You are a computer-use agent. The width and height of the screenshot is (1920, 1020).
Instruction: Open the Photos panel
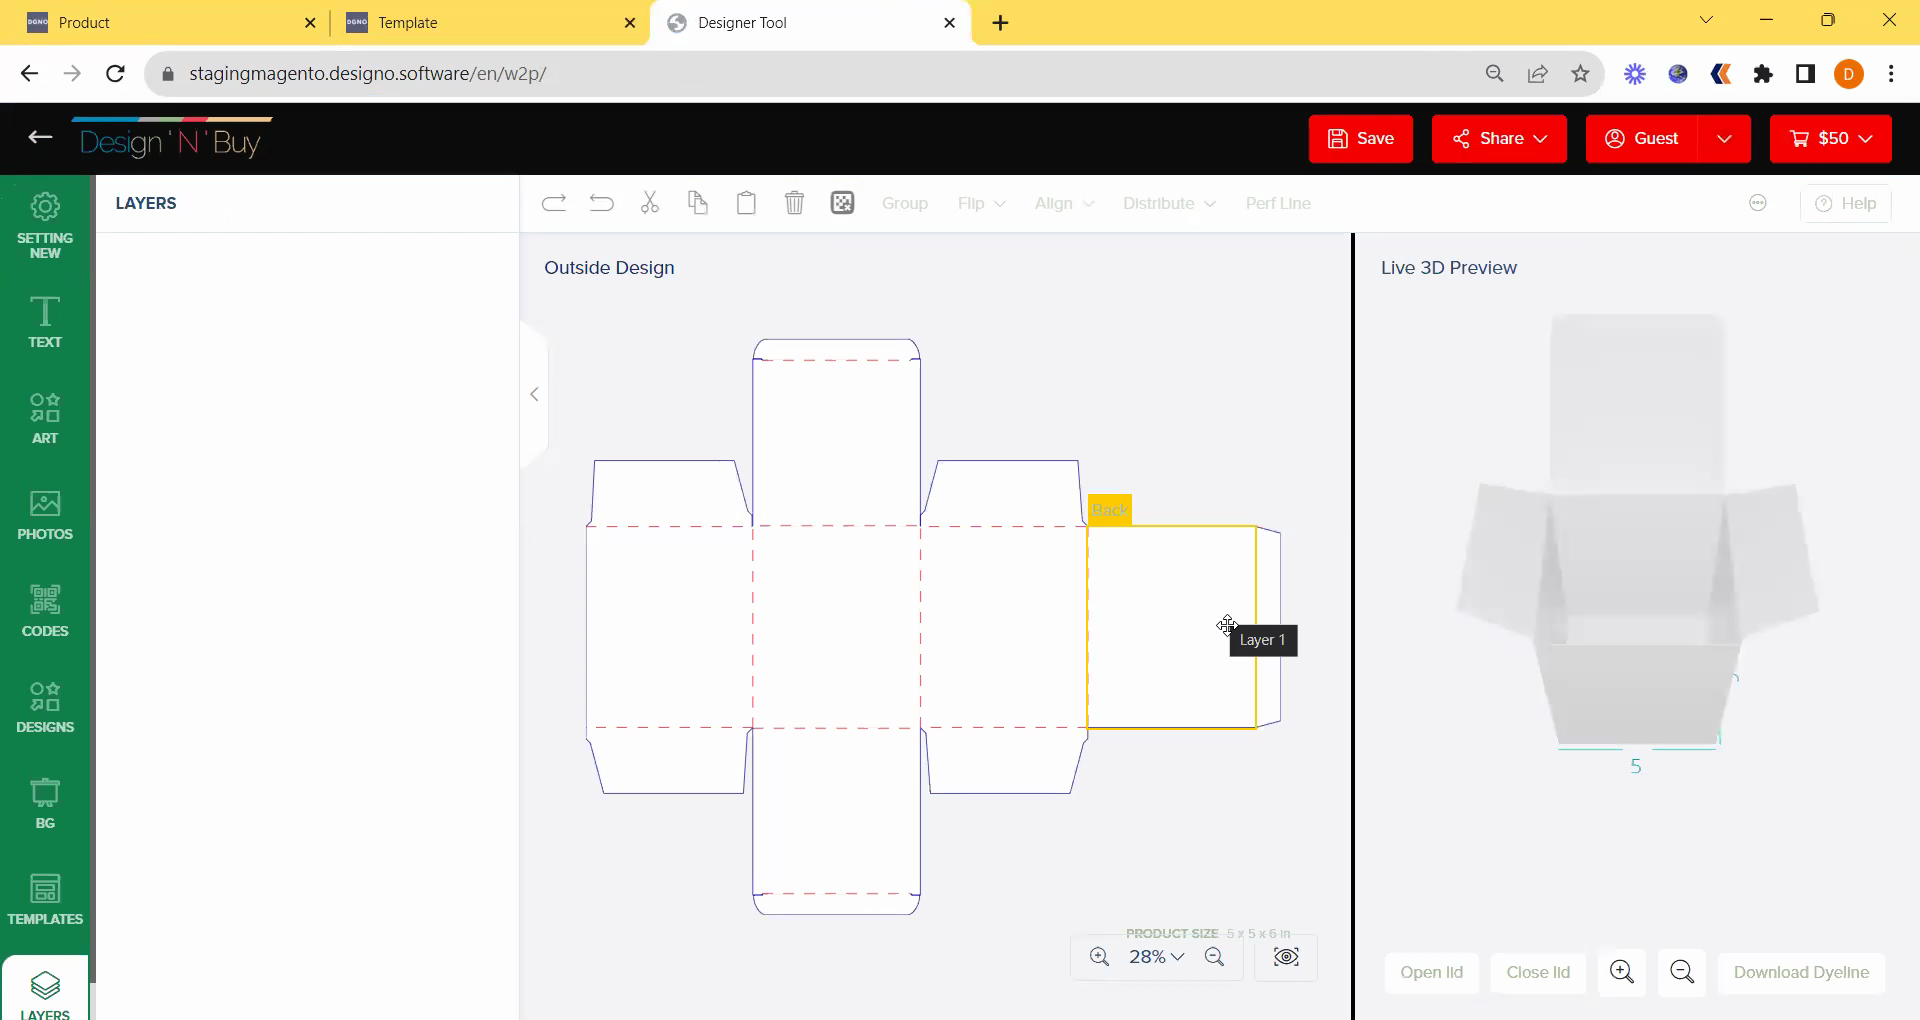45,515
